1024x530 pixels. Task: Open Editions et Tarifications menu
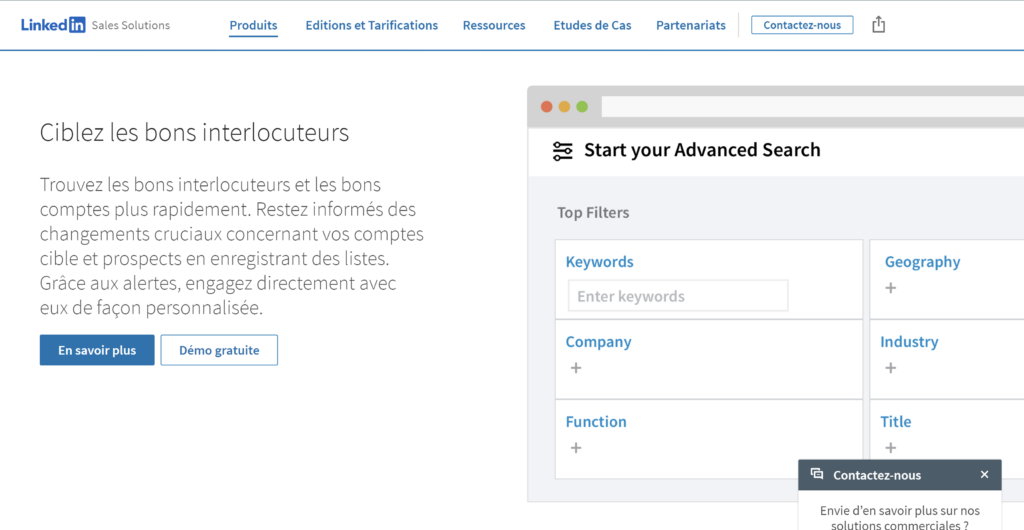(x=372, y=25)
